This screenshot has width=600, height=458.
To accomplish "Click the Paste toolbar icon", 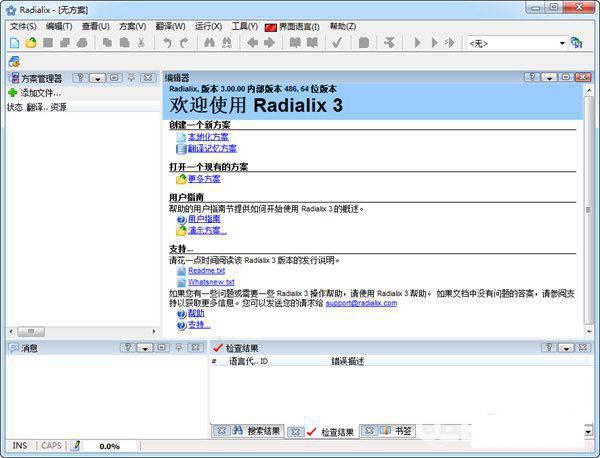I will (124, 43).
